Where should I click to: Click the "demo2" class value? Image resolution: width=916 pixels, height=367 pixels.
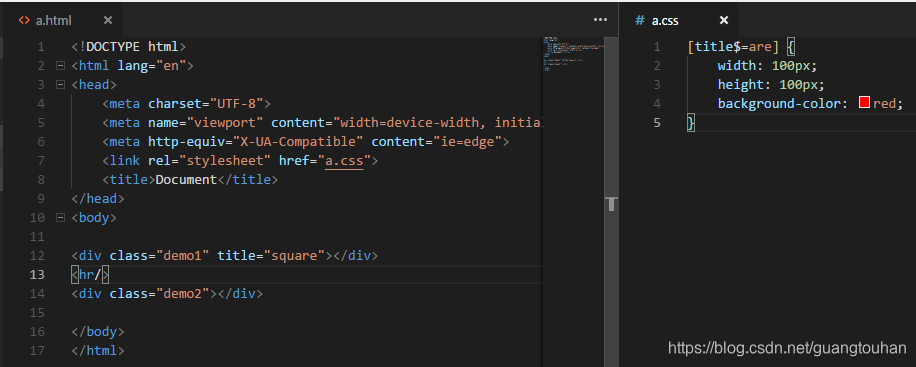coord(183,294)
